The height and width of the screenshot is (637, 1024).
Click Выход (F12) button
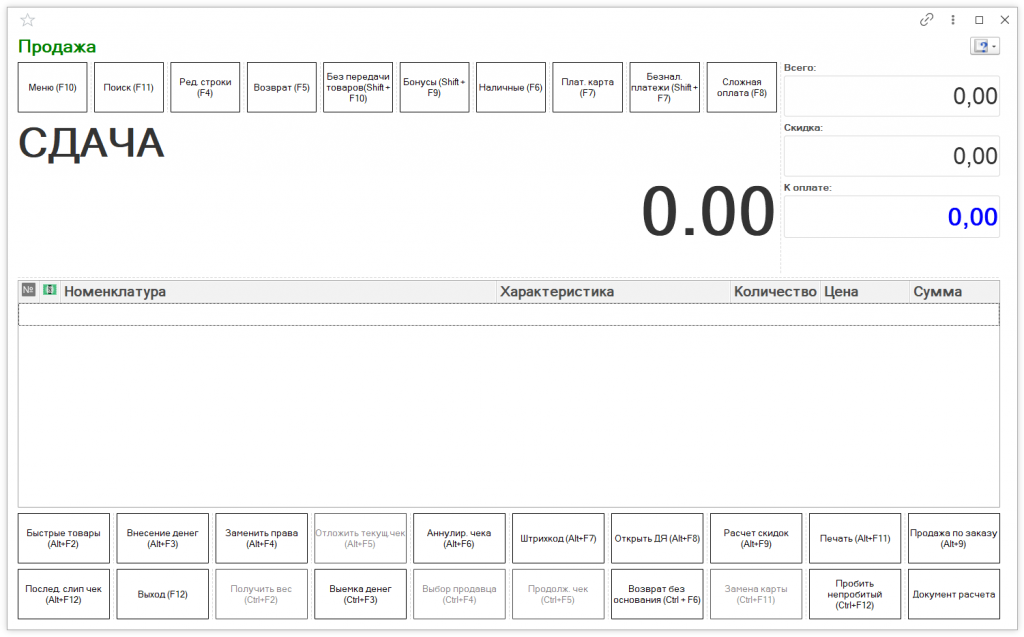[x=163, y=594]
